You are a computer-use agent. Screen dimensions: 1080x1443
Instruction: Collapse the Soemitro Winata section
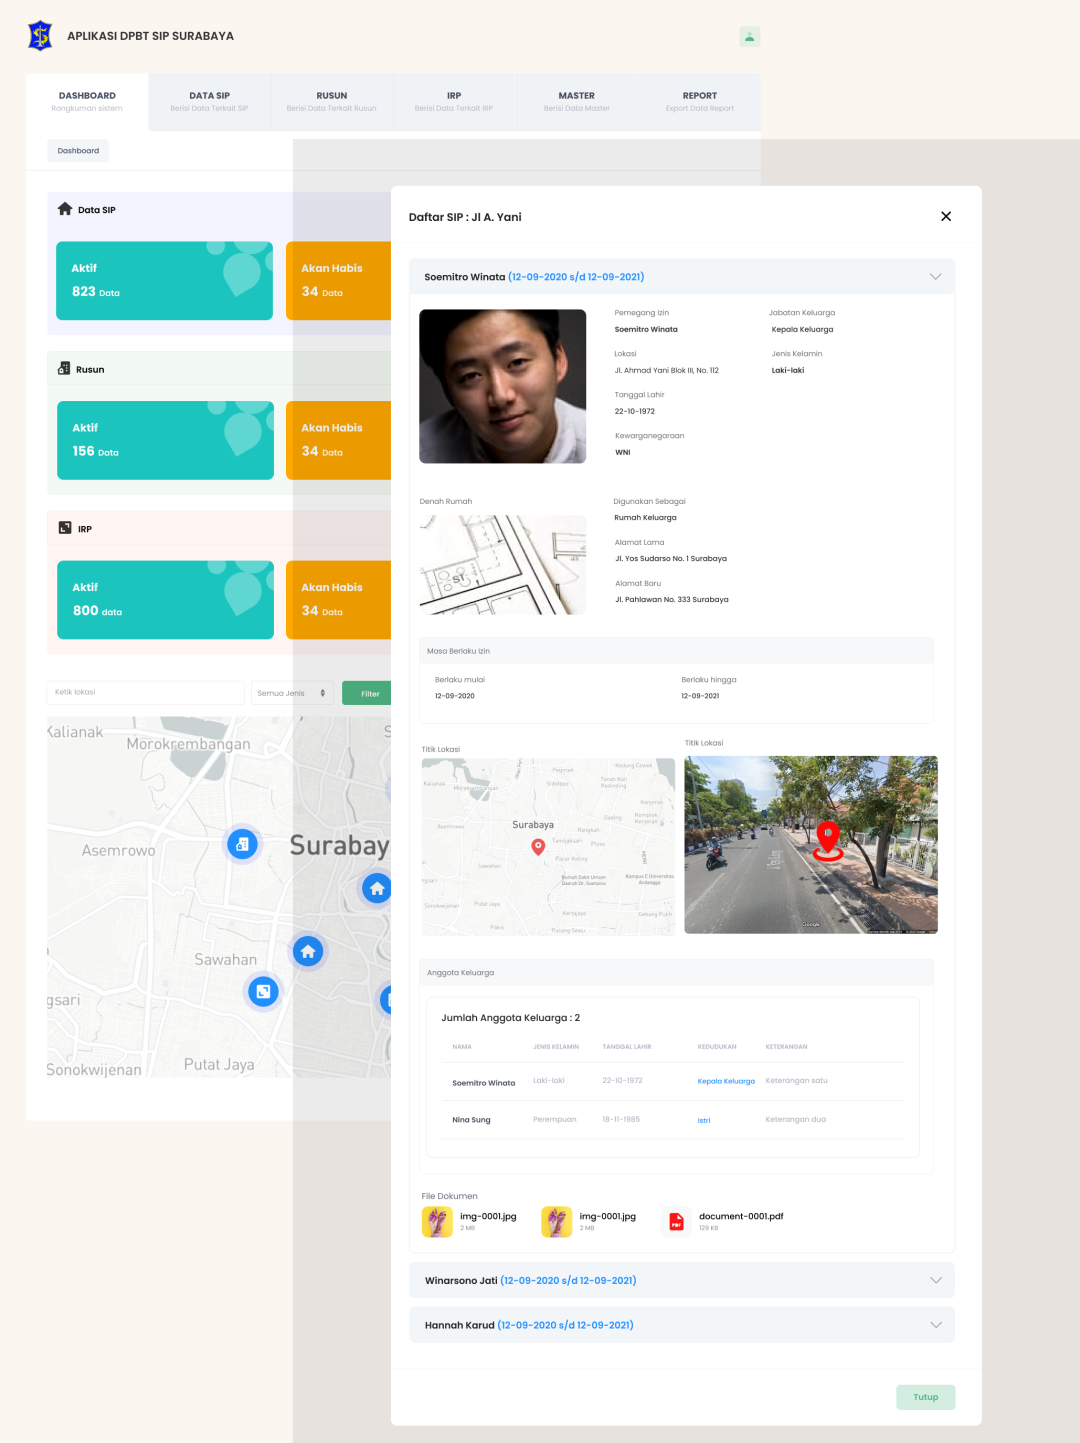point(935,277)
